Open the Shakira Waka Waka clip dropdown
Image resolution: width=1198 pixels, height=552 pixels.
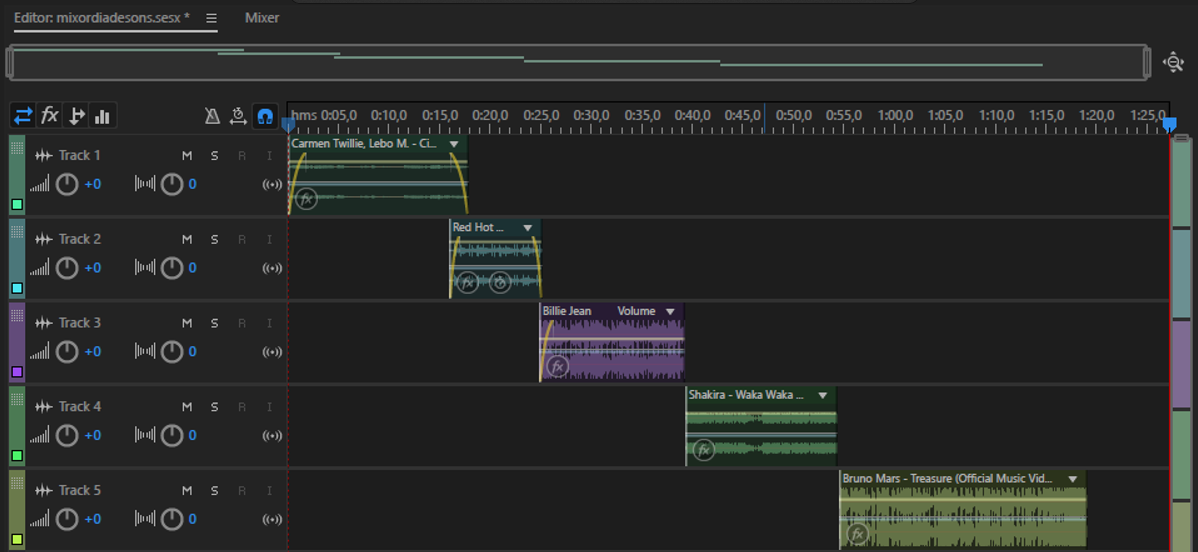822,395
